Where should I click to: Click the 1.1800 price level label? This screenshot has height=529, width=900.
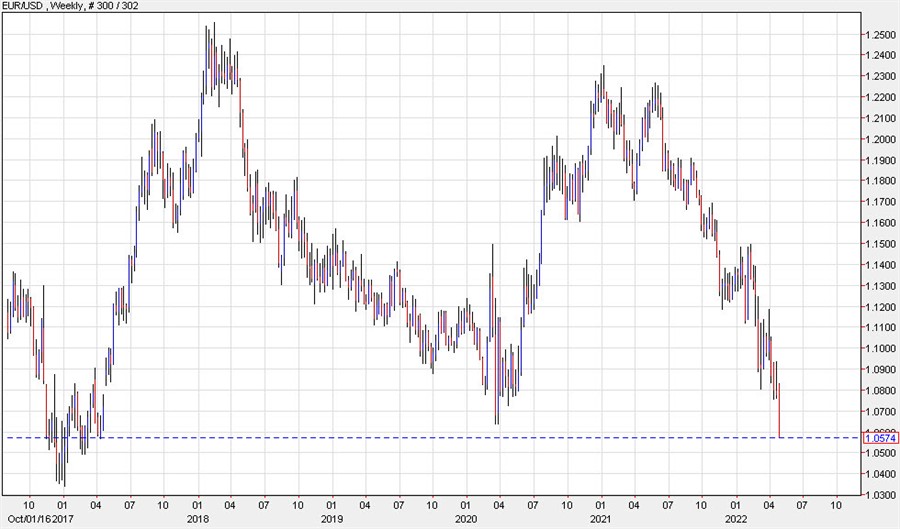882,181
